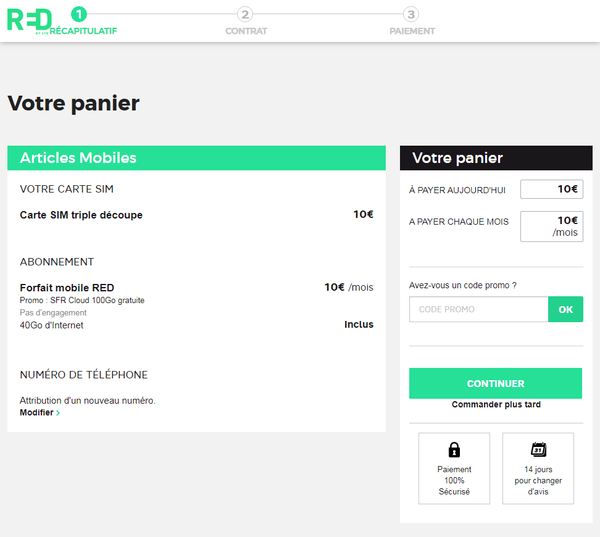Jump to the Paiement step label
This screenshot has height=537, width=600.
[x=412, y=31]
